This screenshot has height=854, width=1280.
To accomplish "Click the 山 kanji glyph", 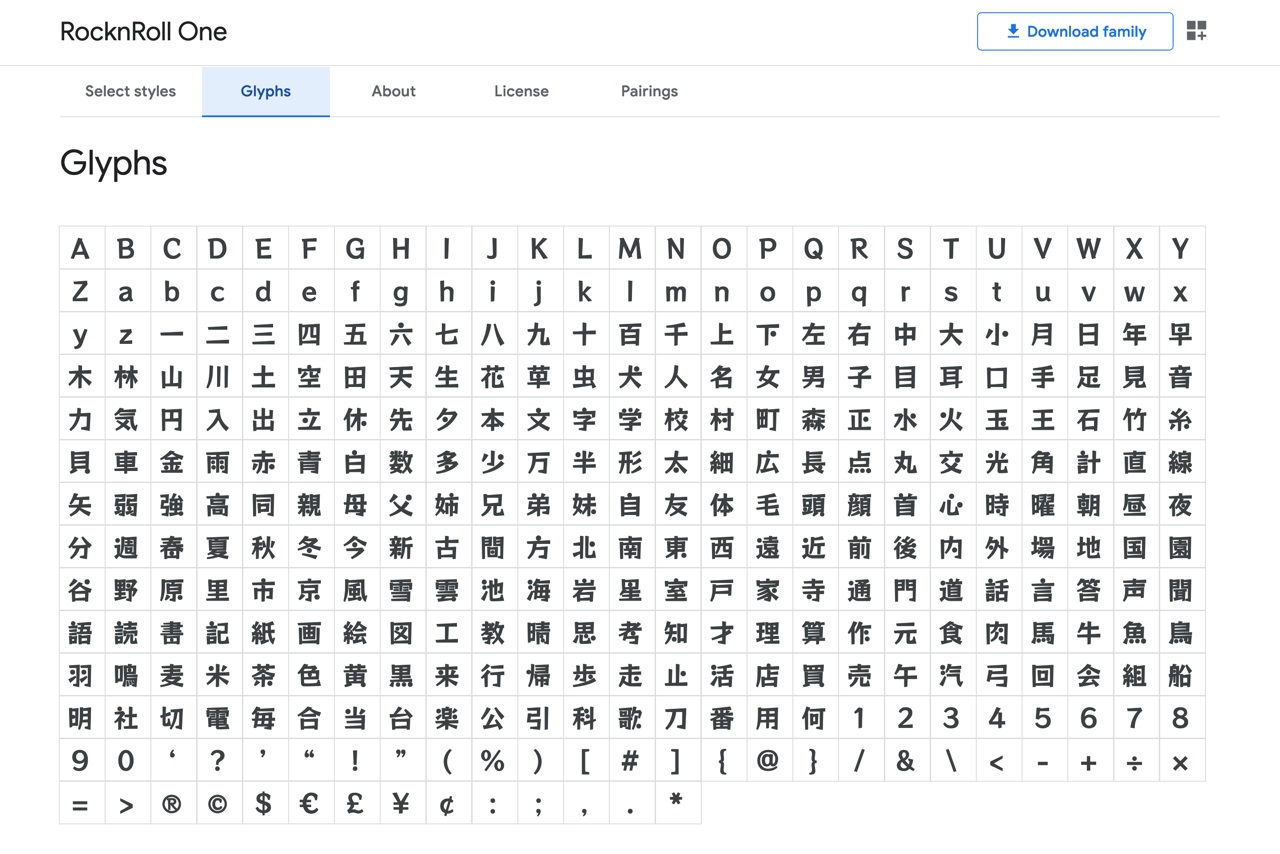I will (172, 376).
